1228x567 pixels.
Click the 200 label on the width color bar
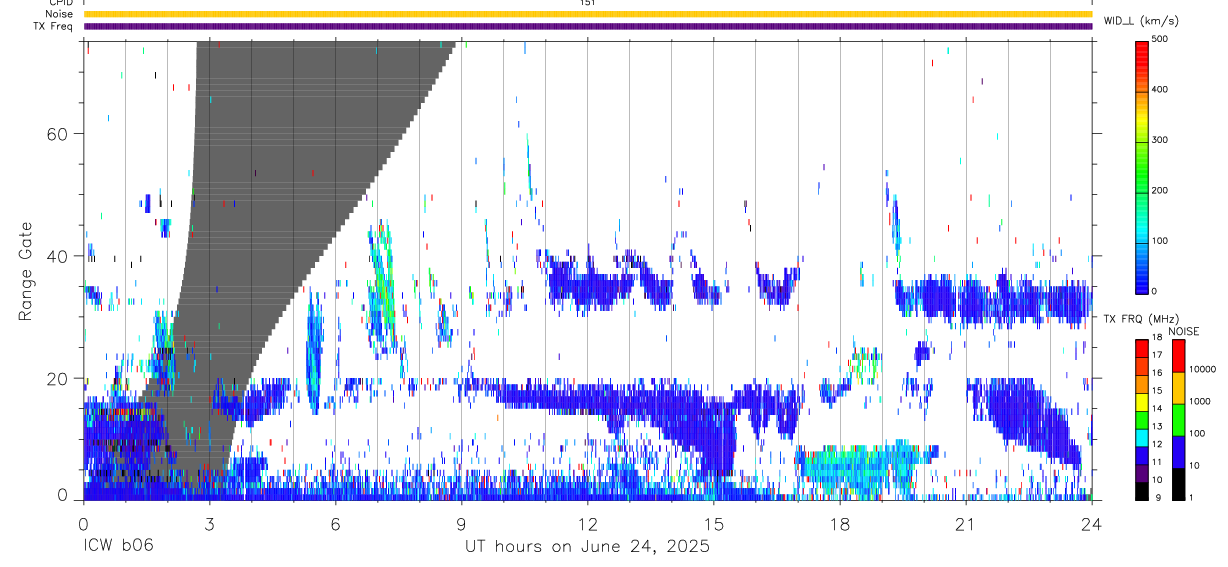pos(1159,190)
